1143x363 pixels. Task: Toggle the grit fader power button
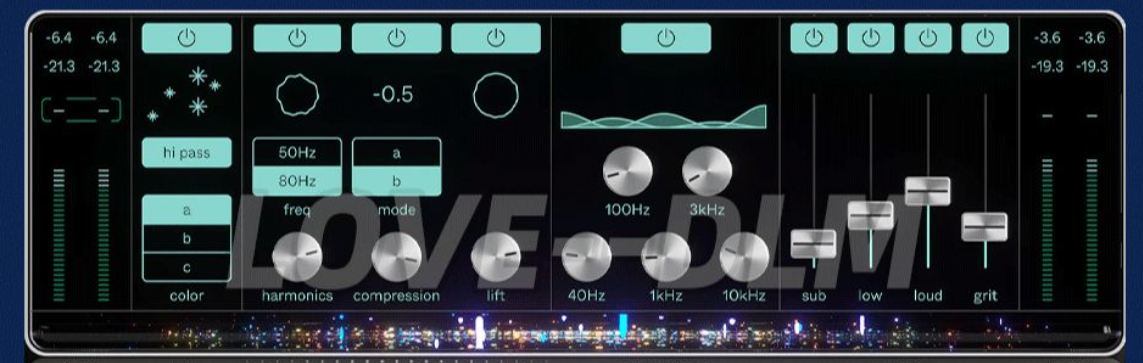(985, 38)
